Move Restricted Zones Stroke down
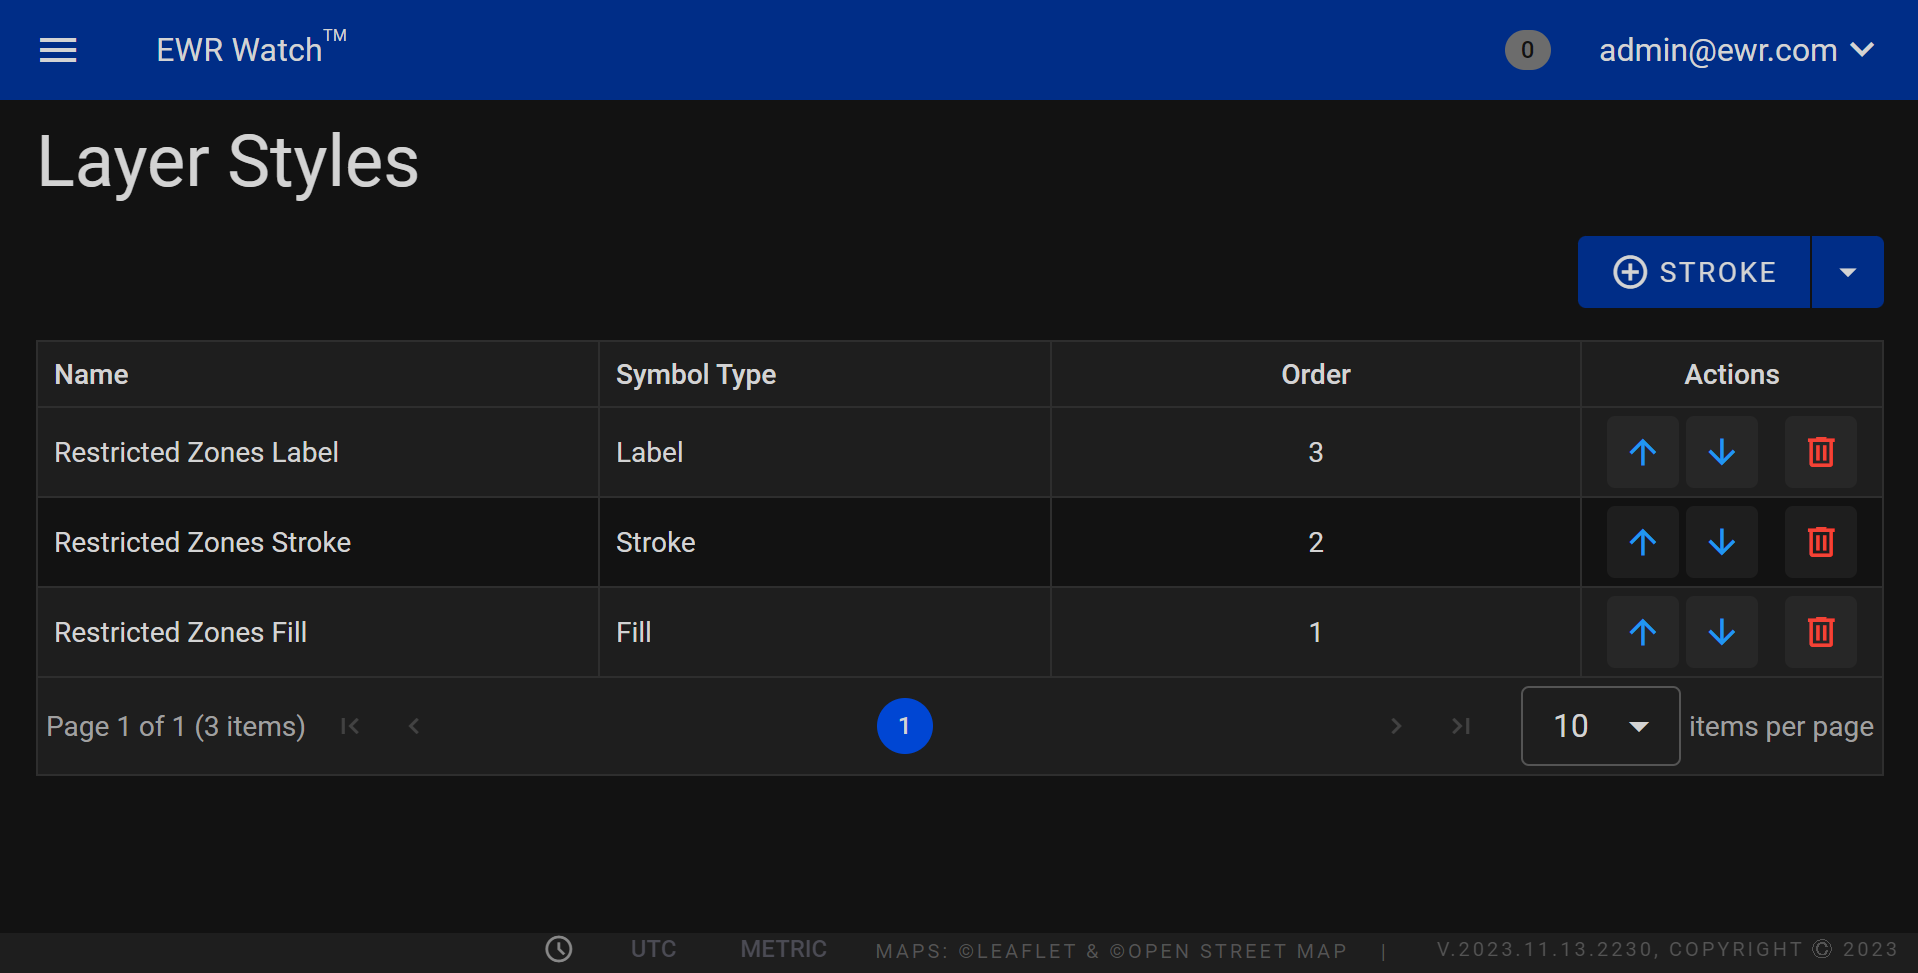This screenshot has height=973, width=1918. coord(1721,542)
